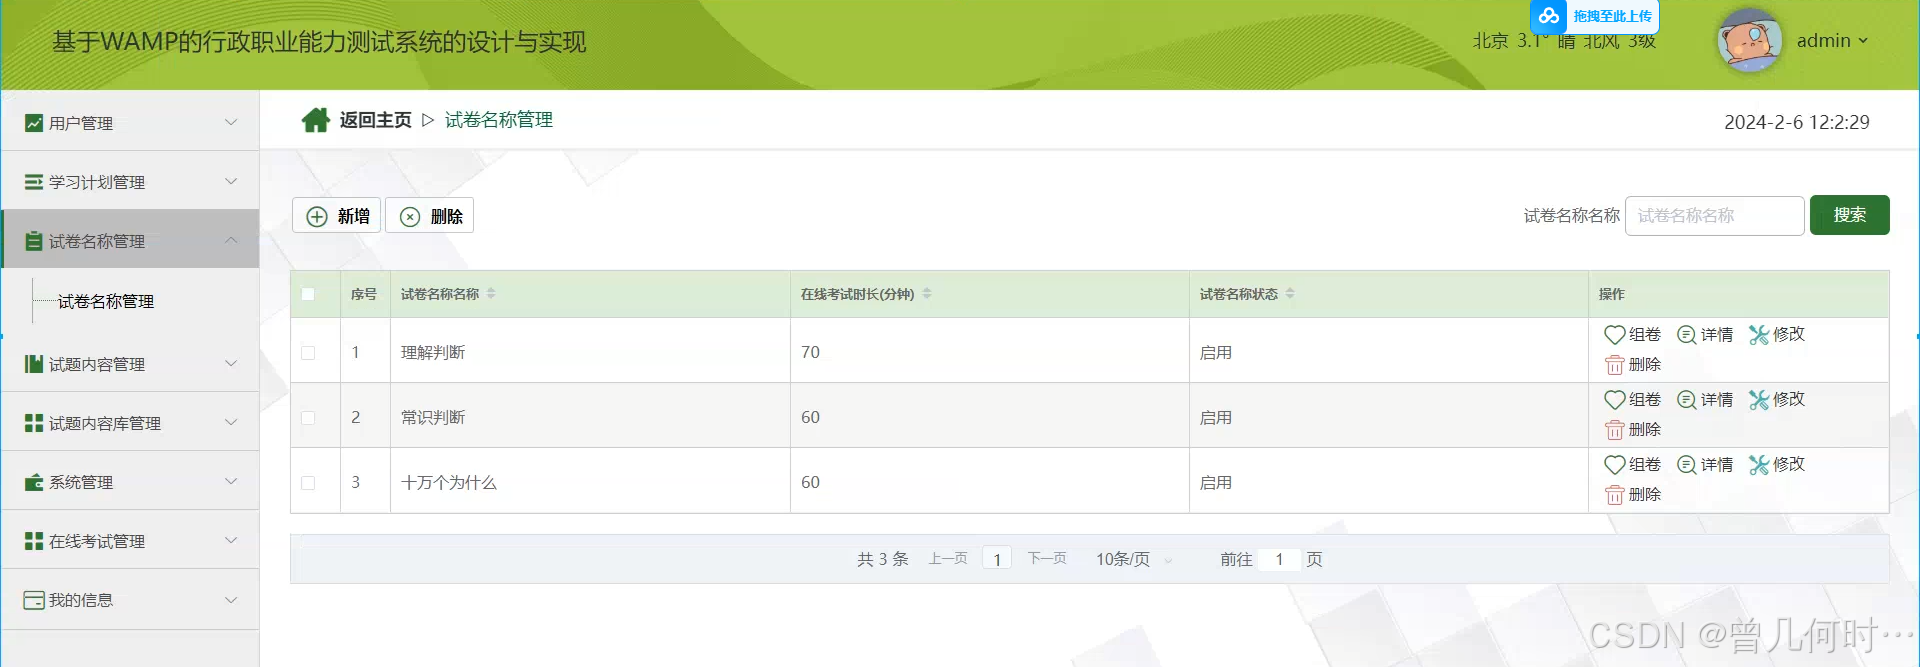
Task: Click the 理解判断 name cell
Action: [x=590, y=352]
